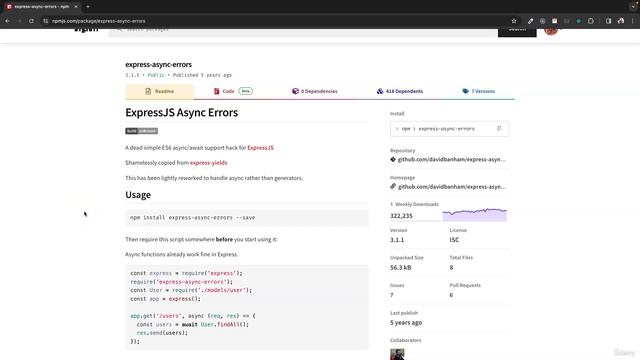Open the pen extension icon in toolbar
This screenshot has height=360, width=640.
click(x=530, y=21)
